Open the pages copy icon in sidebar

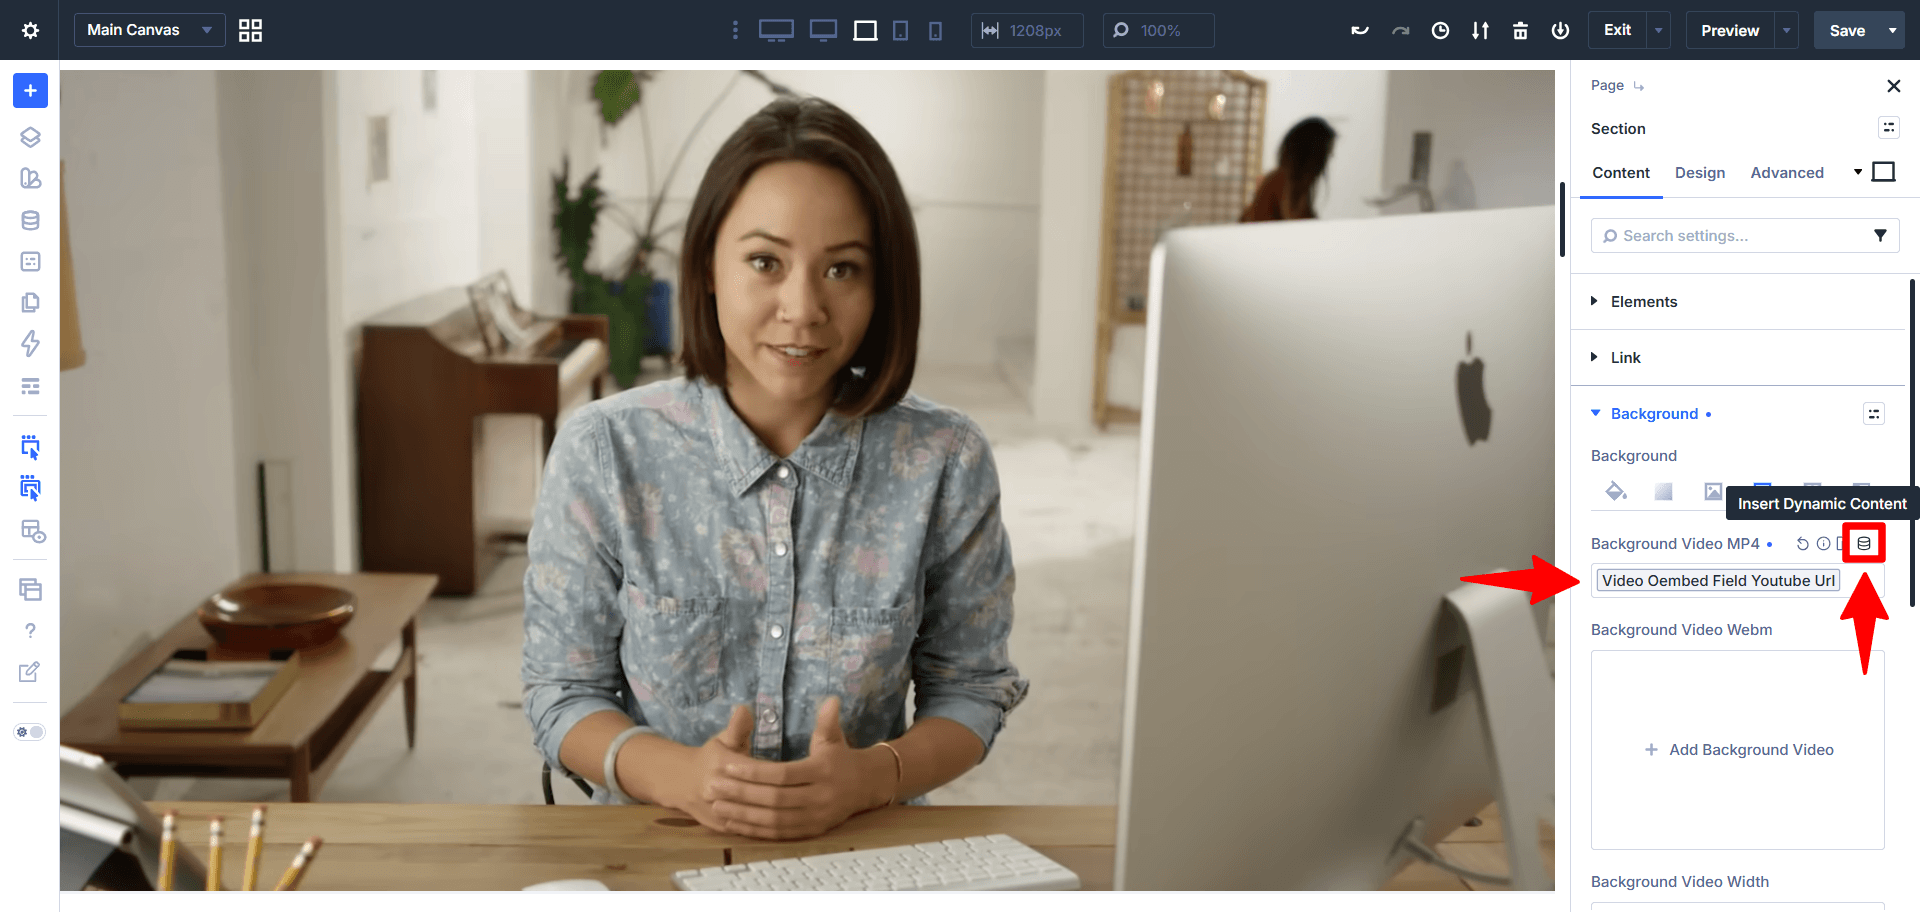tap(30, 302)
